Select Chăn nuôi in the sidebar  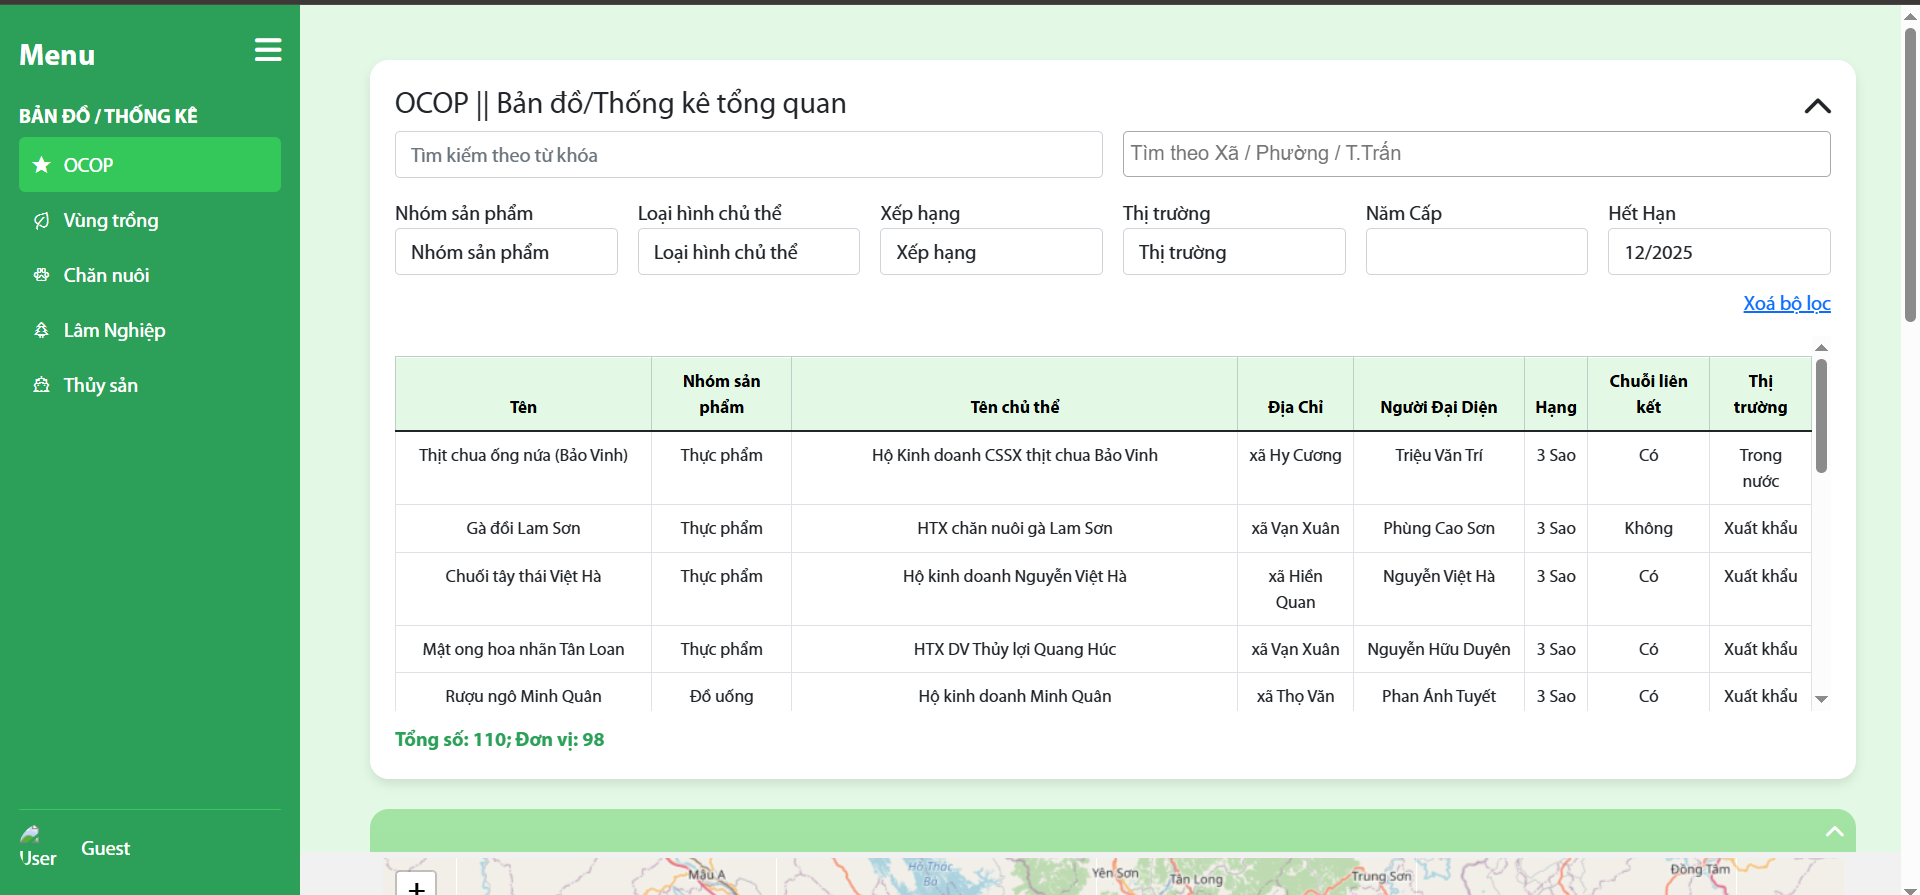pyautogui.click(x=106, y=275)
